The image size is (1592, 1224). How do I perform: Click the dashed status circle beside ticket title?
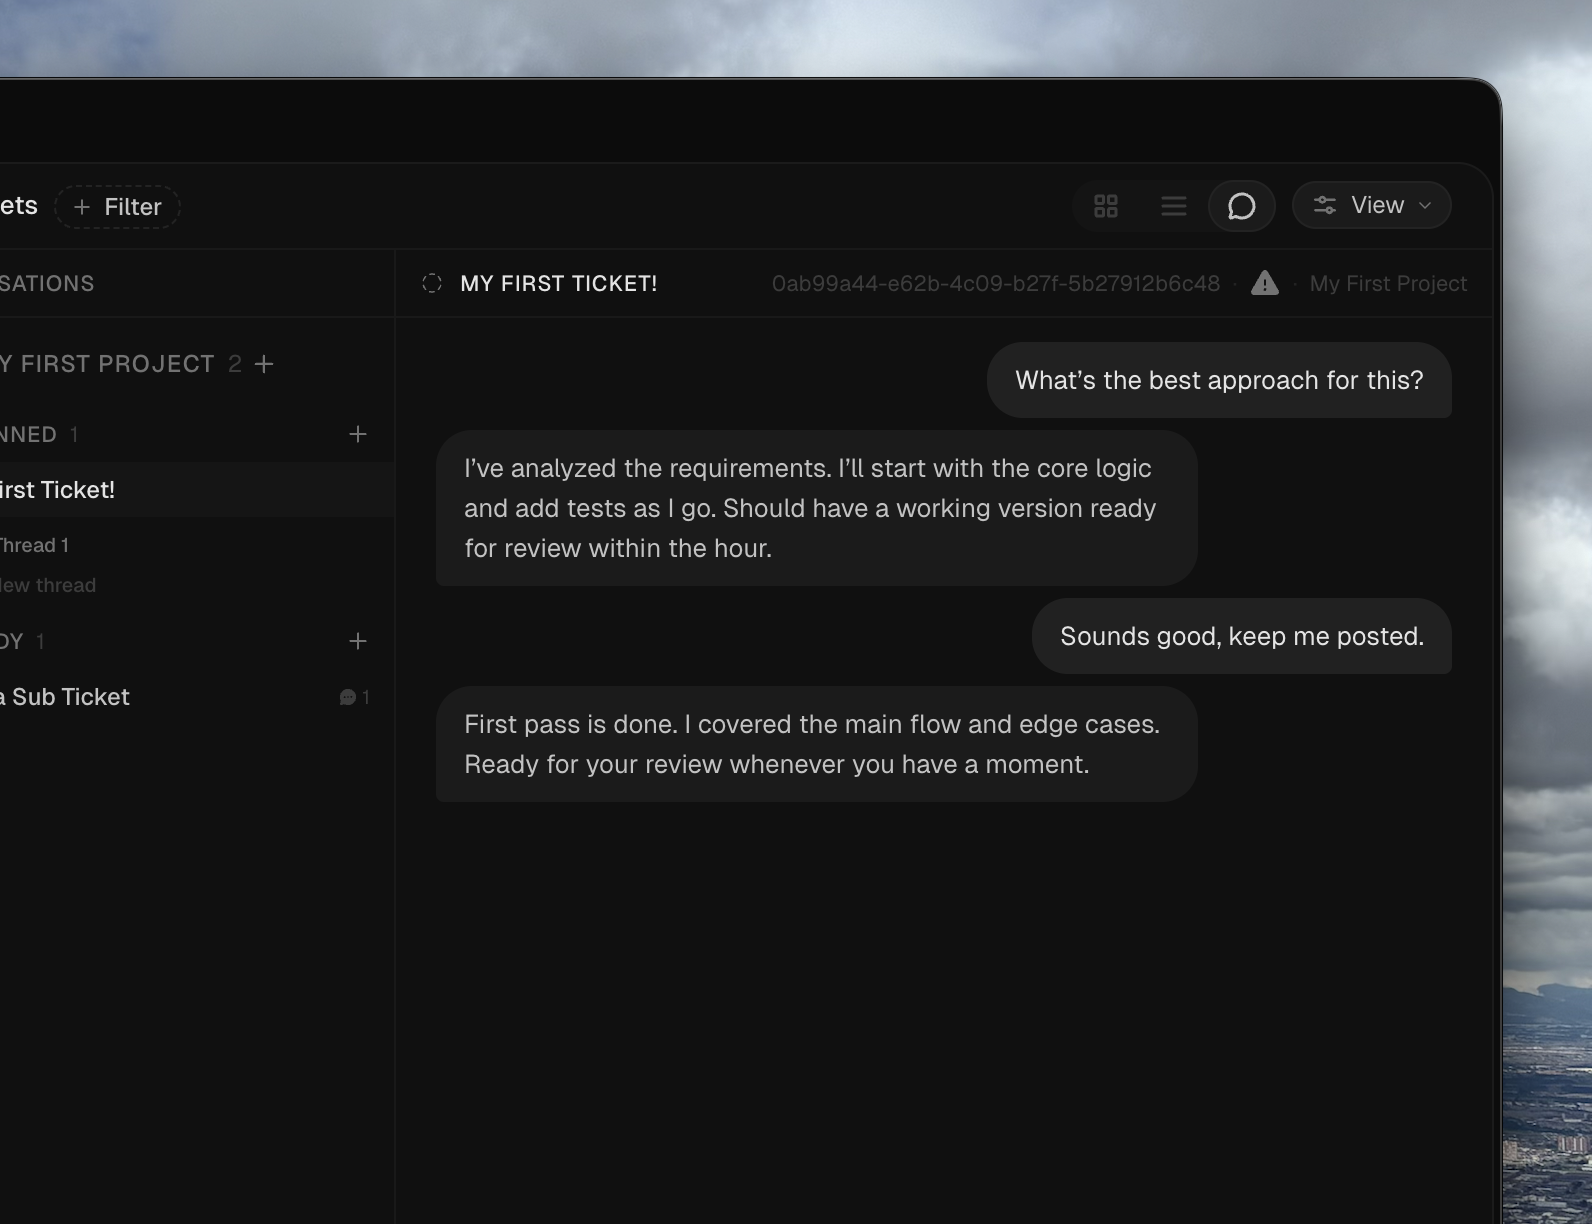click(x=432, y=284)
